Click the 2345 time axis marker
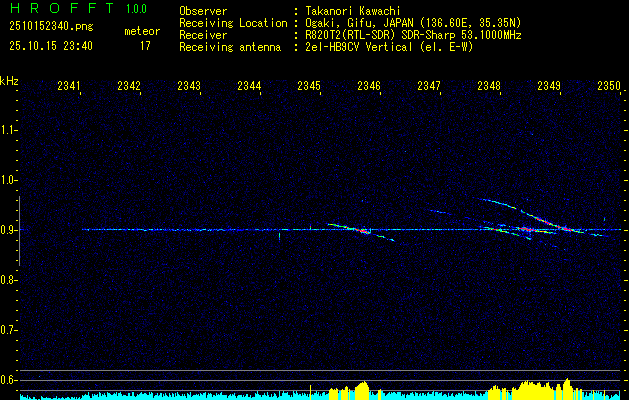Viewport: 629px width, 400px height. 309,86
